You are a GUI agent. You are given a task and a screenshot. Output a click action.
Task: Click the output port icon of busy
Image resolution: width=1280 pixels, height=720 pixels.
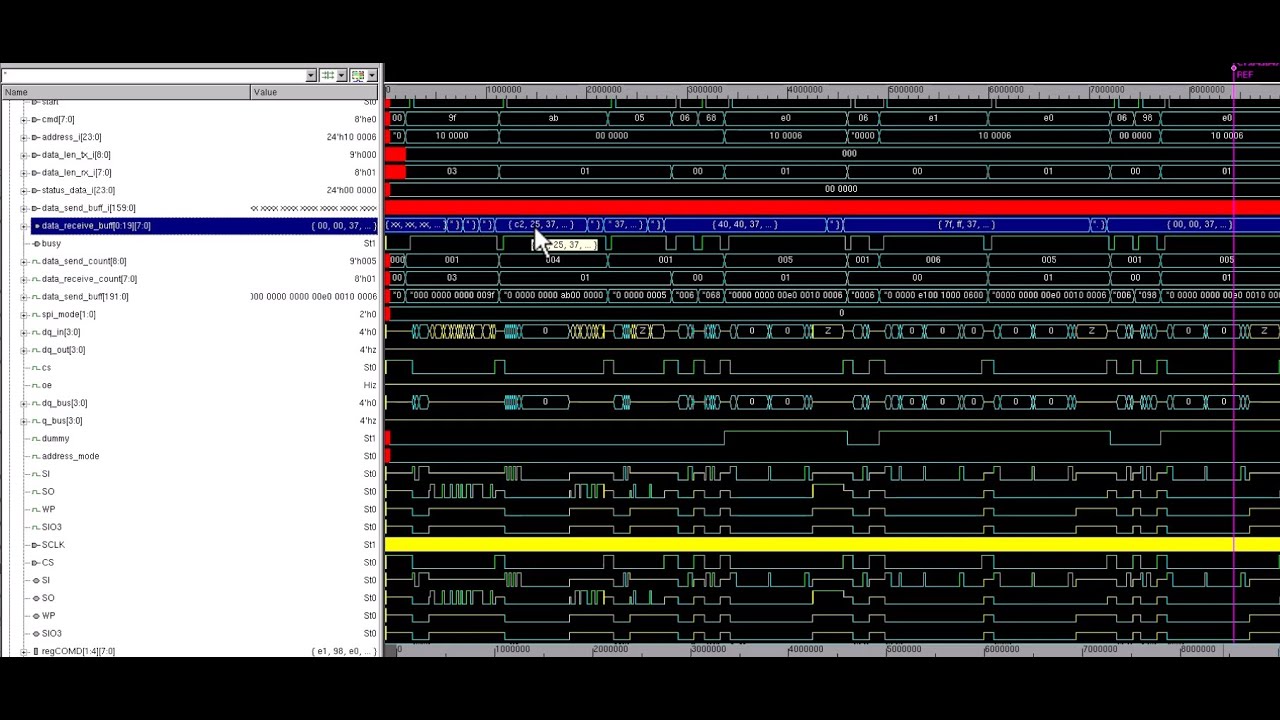coord(36,243)
